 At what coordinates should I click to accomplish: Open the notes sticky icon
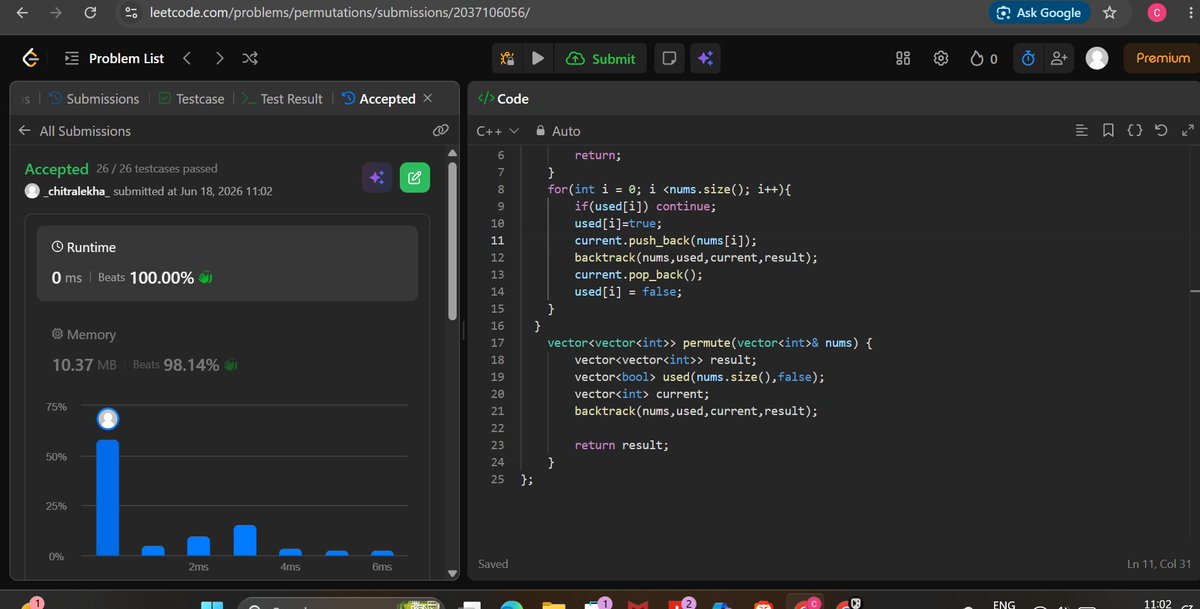click(x=669, y=58)
